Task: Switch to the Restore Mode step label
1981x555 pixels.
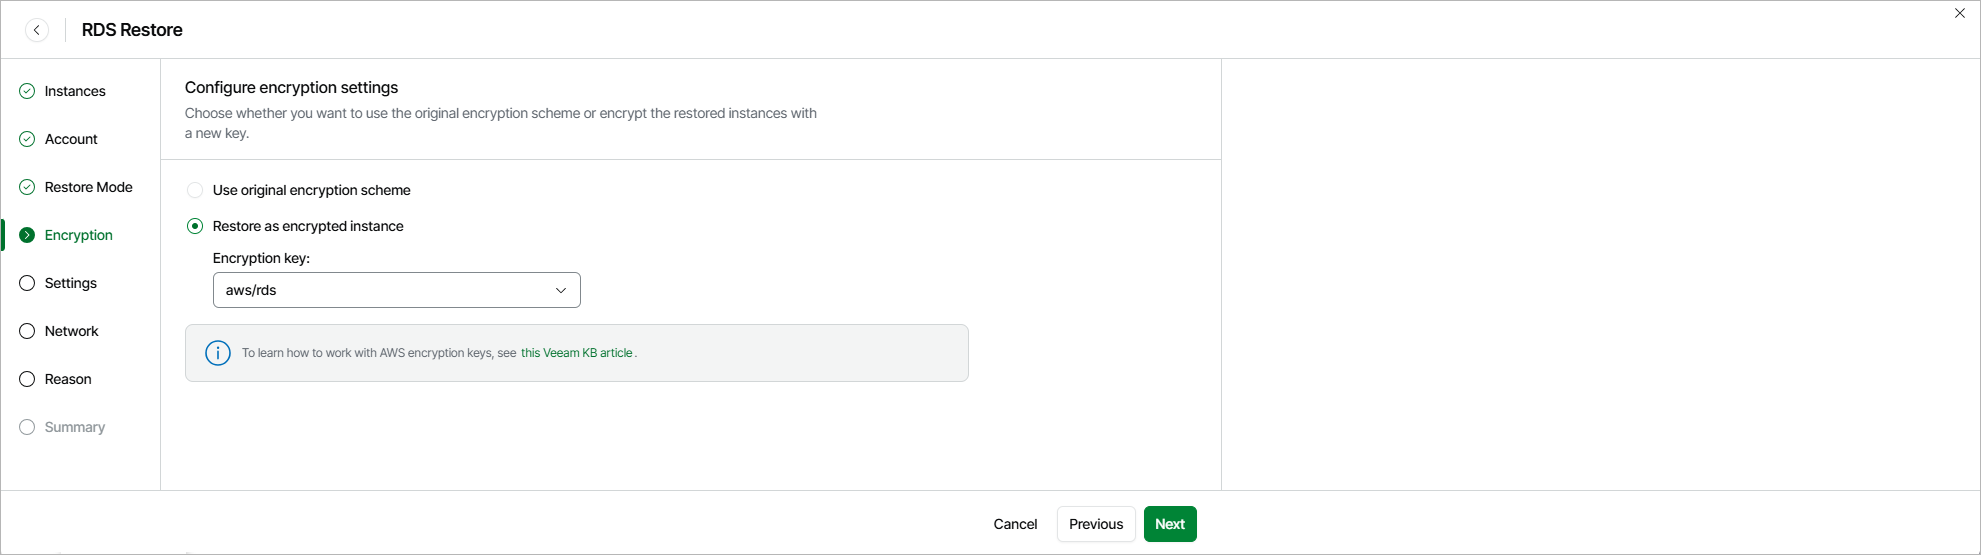Action: point(88,187)
